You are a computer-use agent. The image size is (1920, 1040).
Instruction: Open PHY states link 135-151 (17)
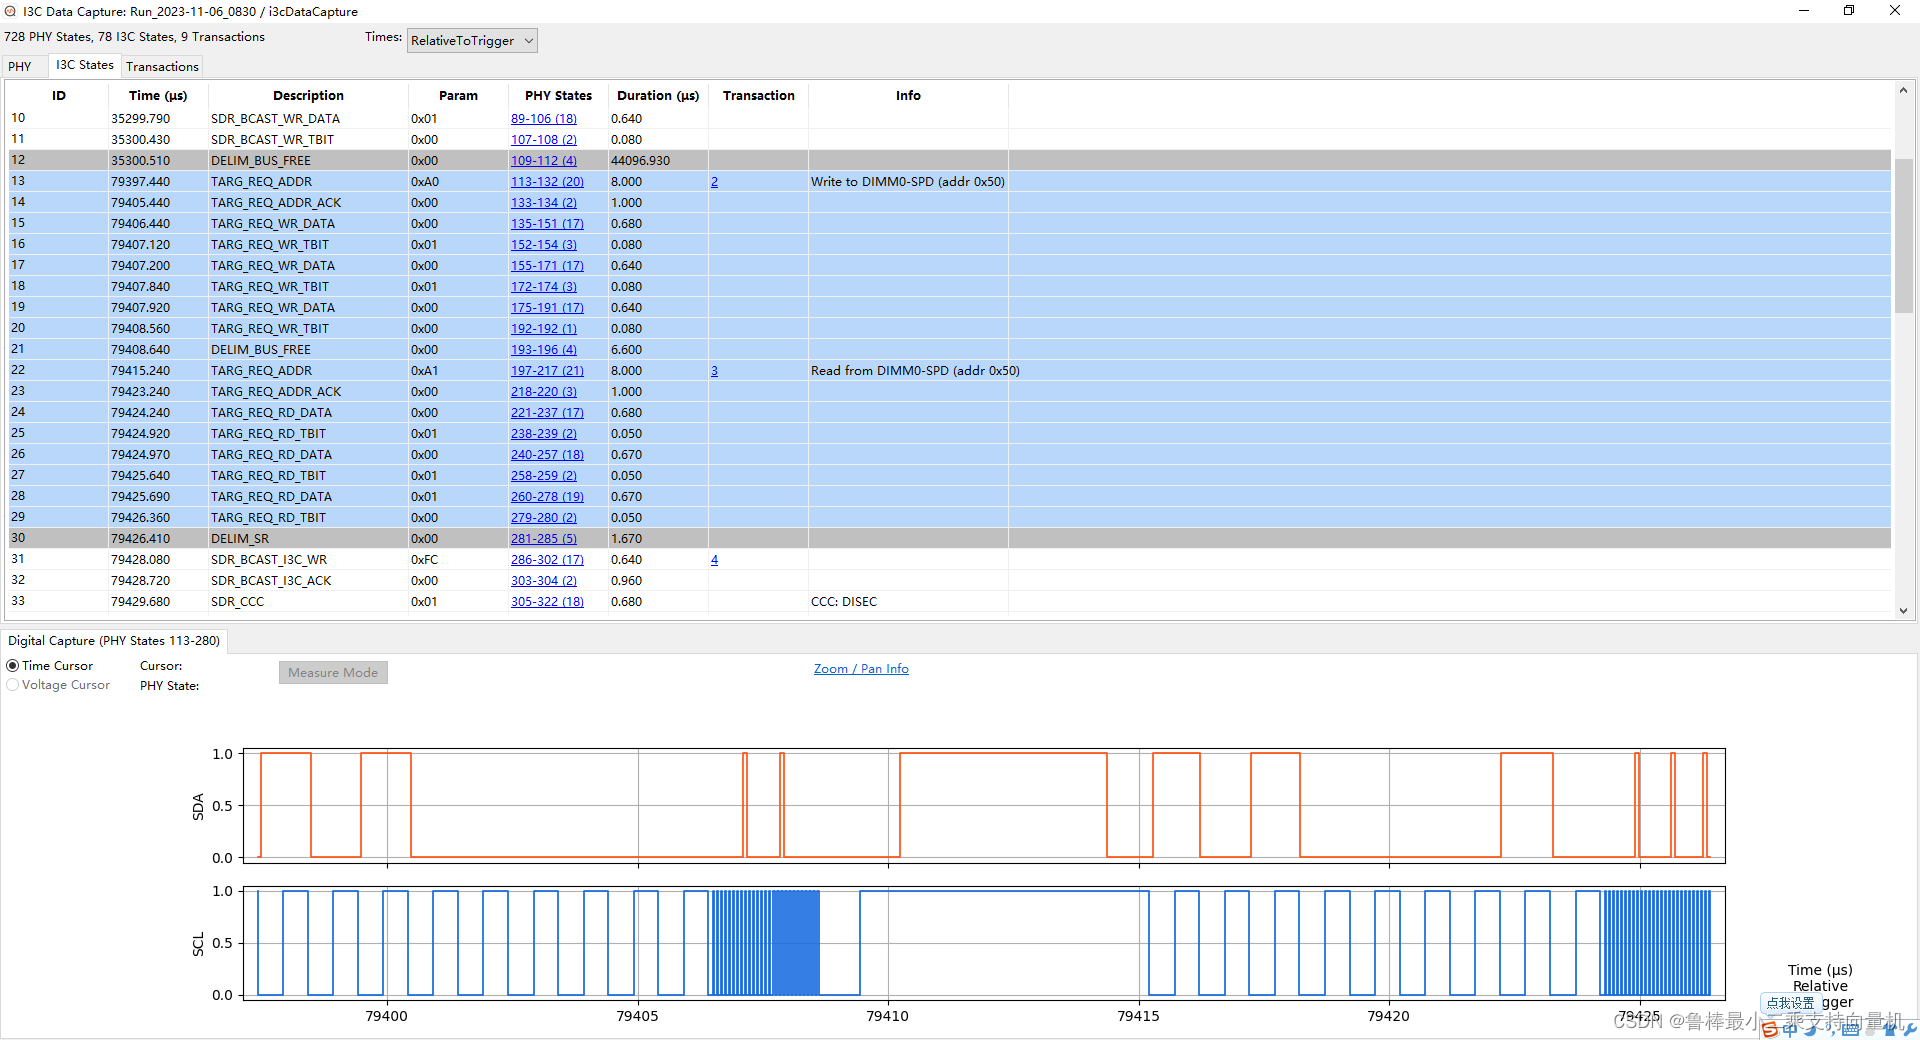point(547,224)
